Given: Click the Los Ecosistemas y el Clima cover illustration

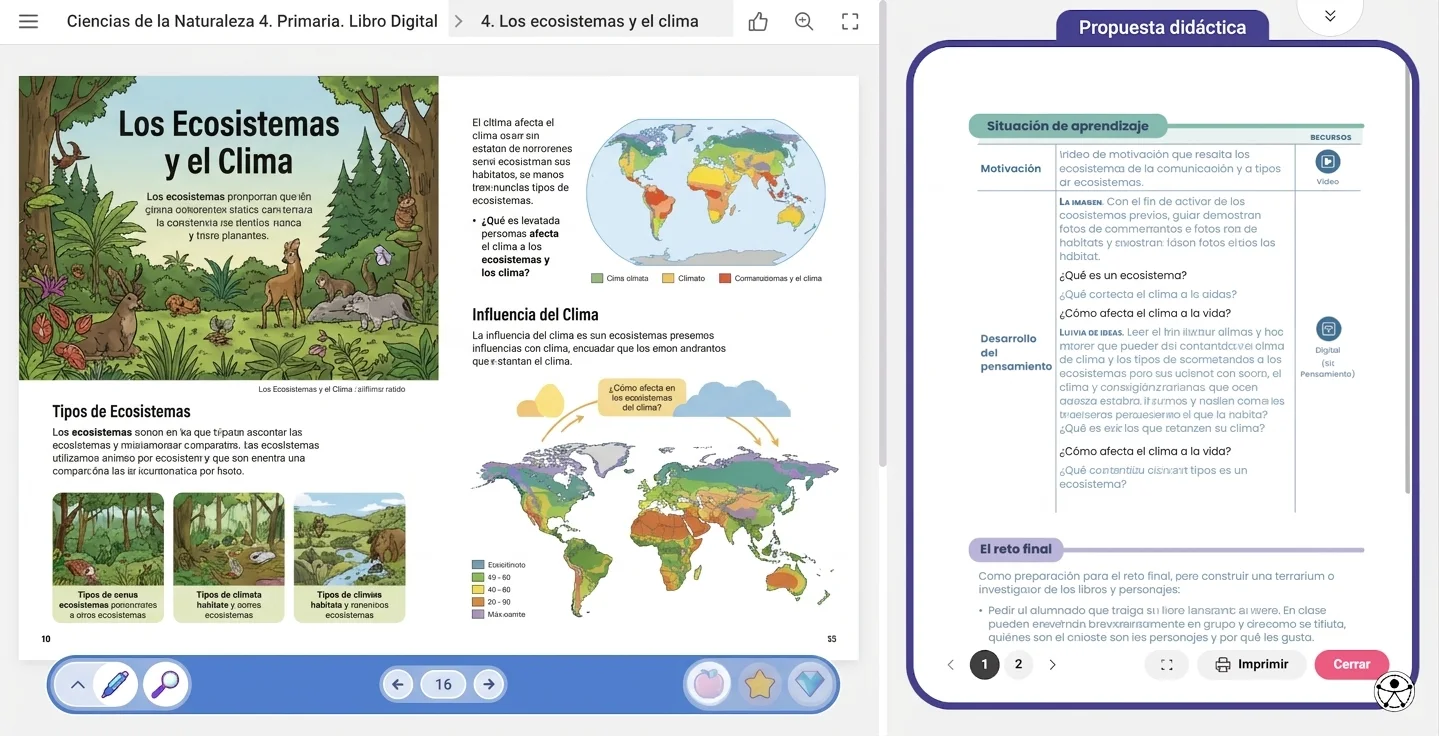Looking at the screenshot, I should 228,228.
